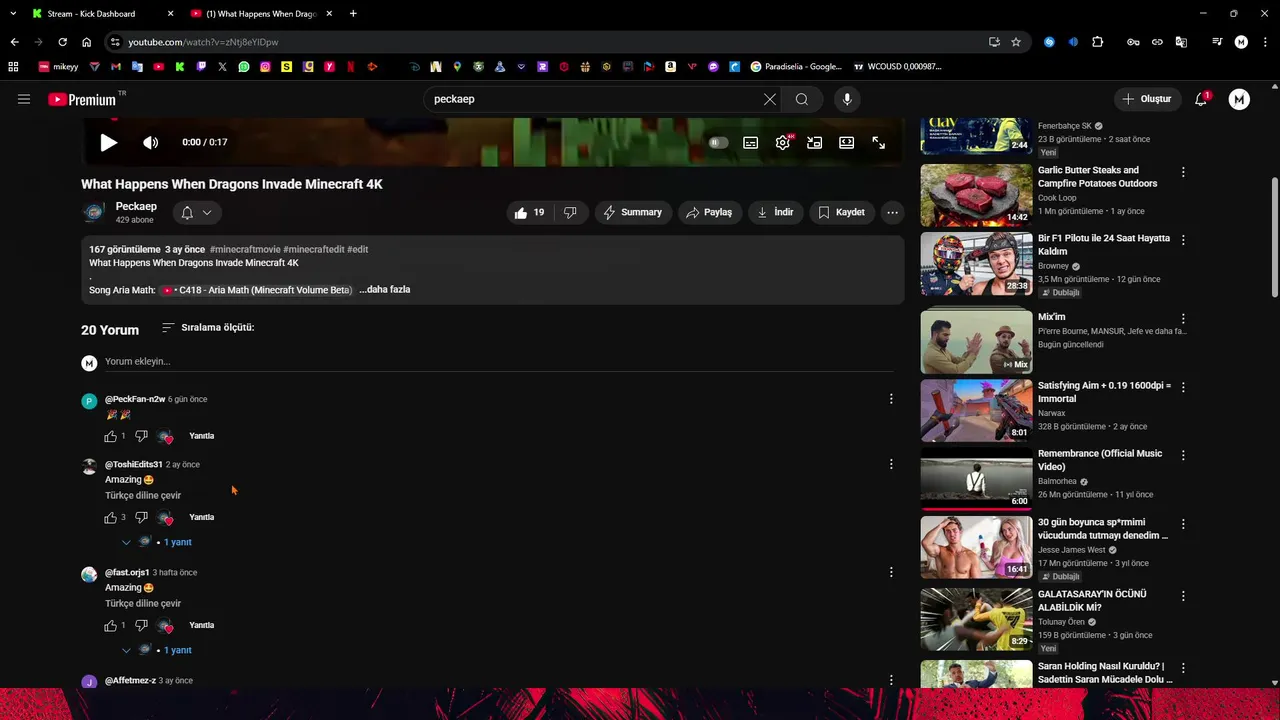Open notifications bell in header
Viewport: 1280px width, 720px height.
coord(1202,99)
